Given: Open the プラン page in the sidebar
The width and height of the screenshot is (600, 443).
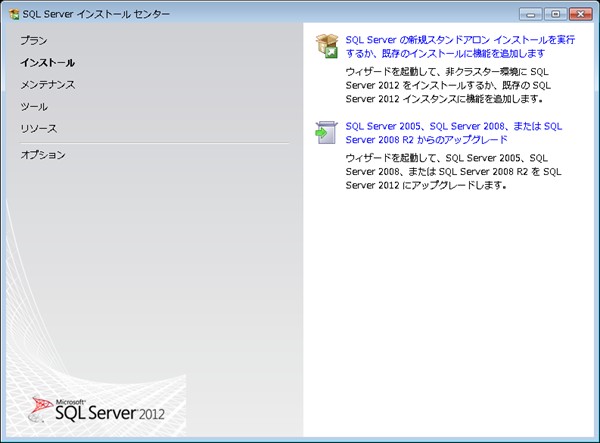Looking at the screenshot, I should pyautogui.click(x=34, y=41).
